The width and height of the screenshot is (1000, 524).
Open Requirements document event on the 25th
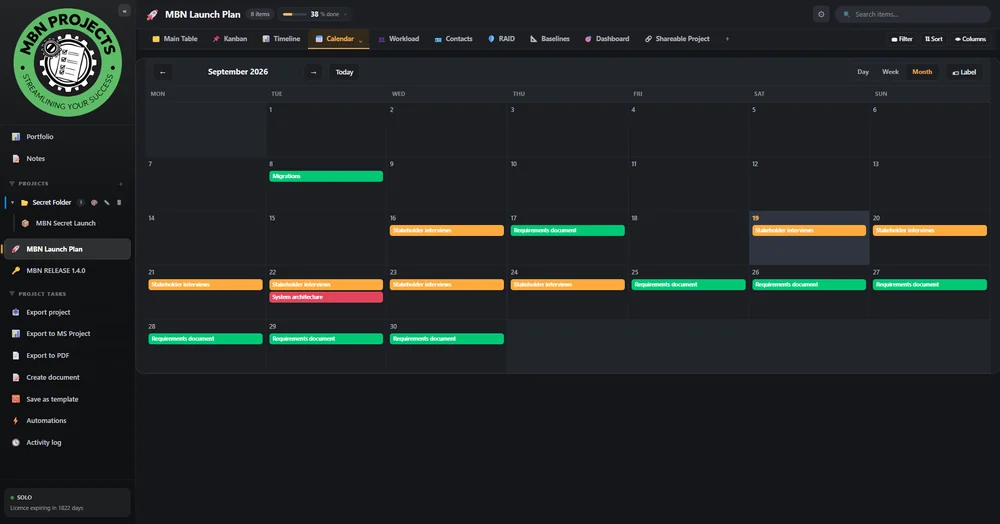click(688, 284)
